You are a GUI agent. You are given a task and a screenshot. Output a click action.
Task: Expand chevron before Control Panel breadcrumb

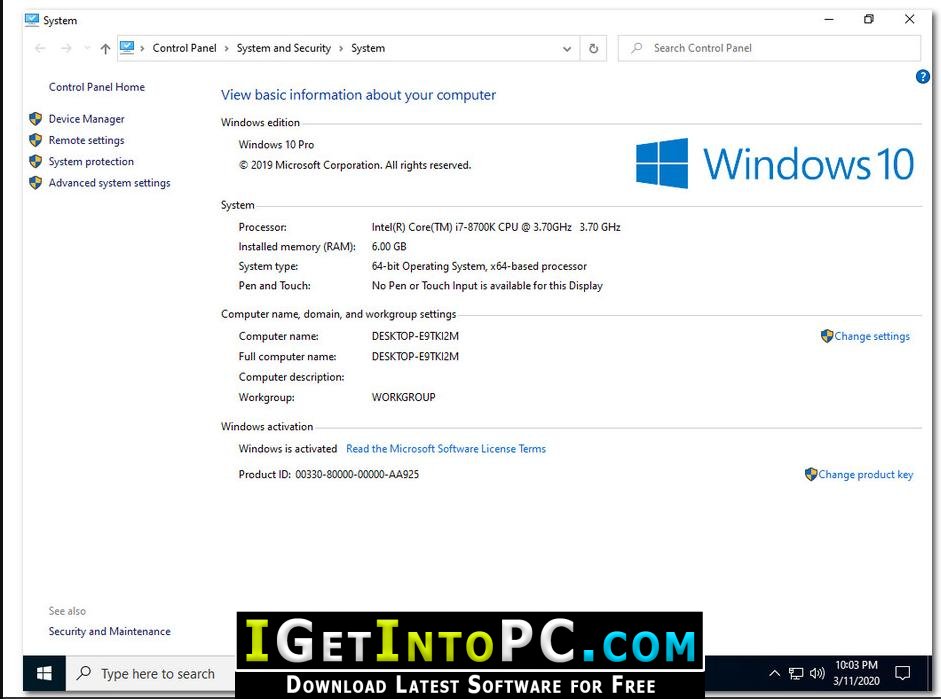click(143, 49)
